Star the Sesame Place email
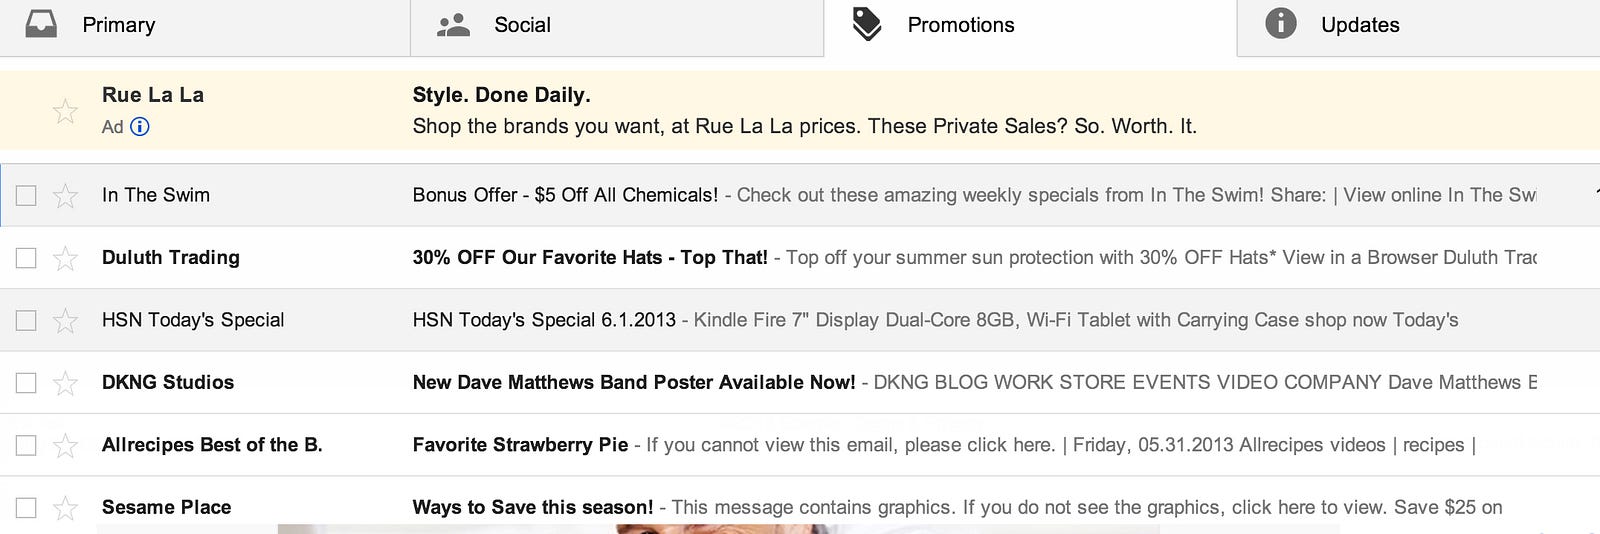 [65, 508]
